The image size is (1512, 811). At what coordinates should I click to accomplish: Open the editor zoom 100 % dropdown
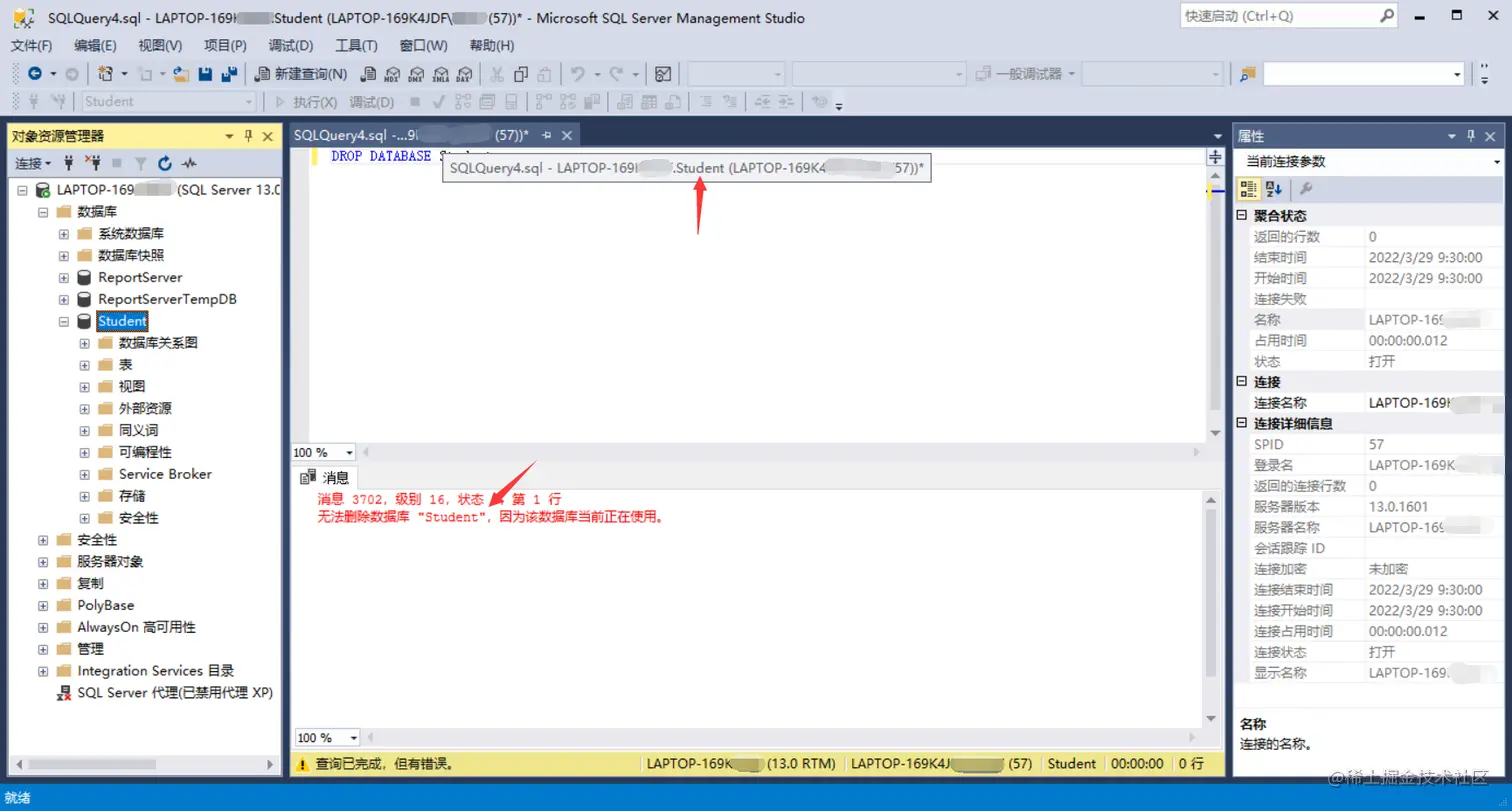click(x=349, y=453)
